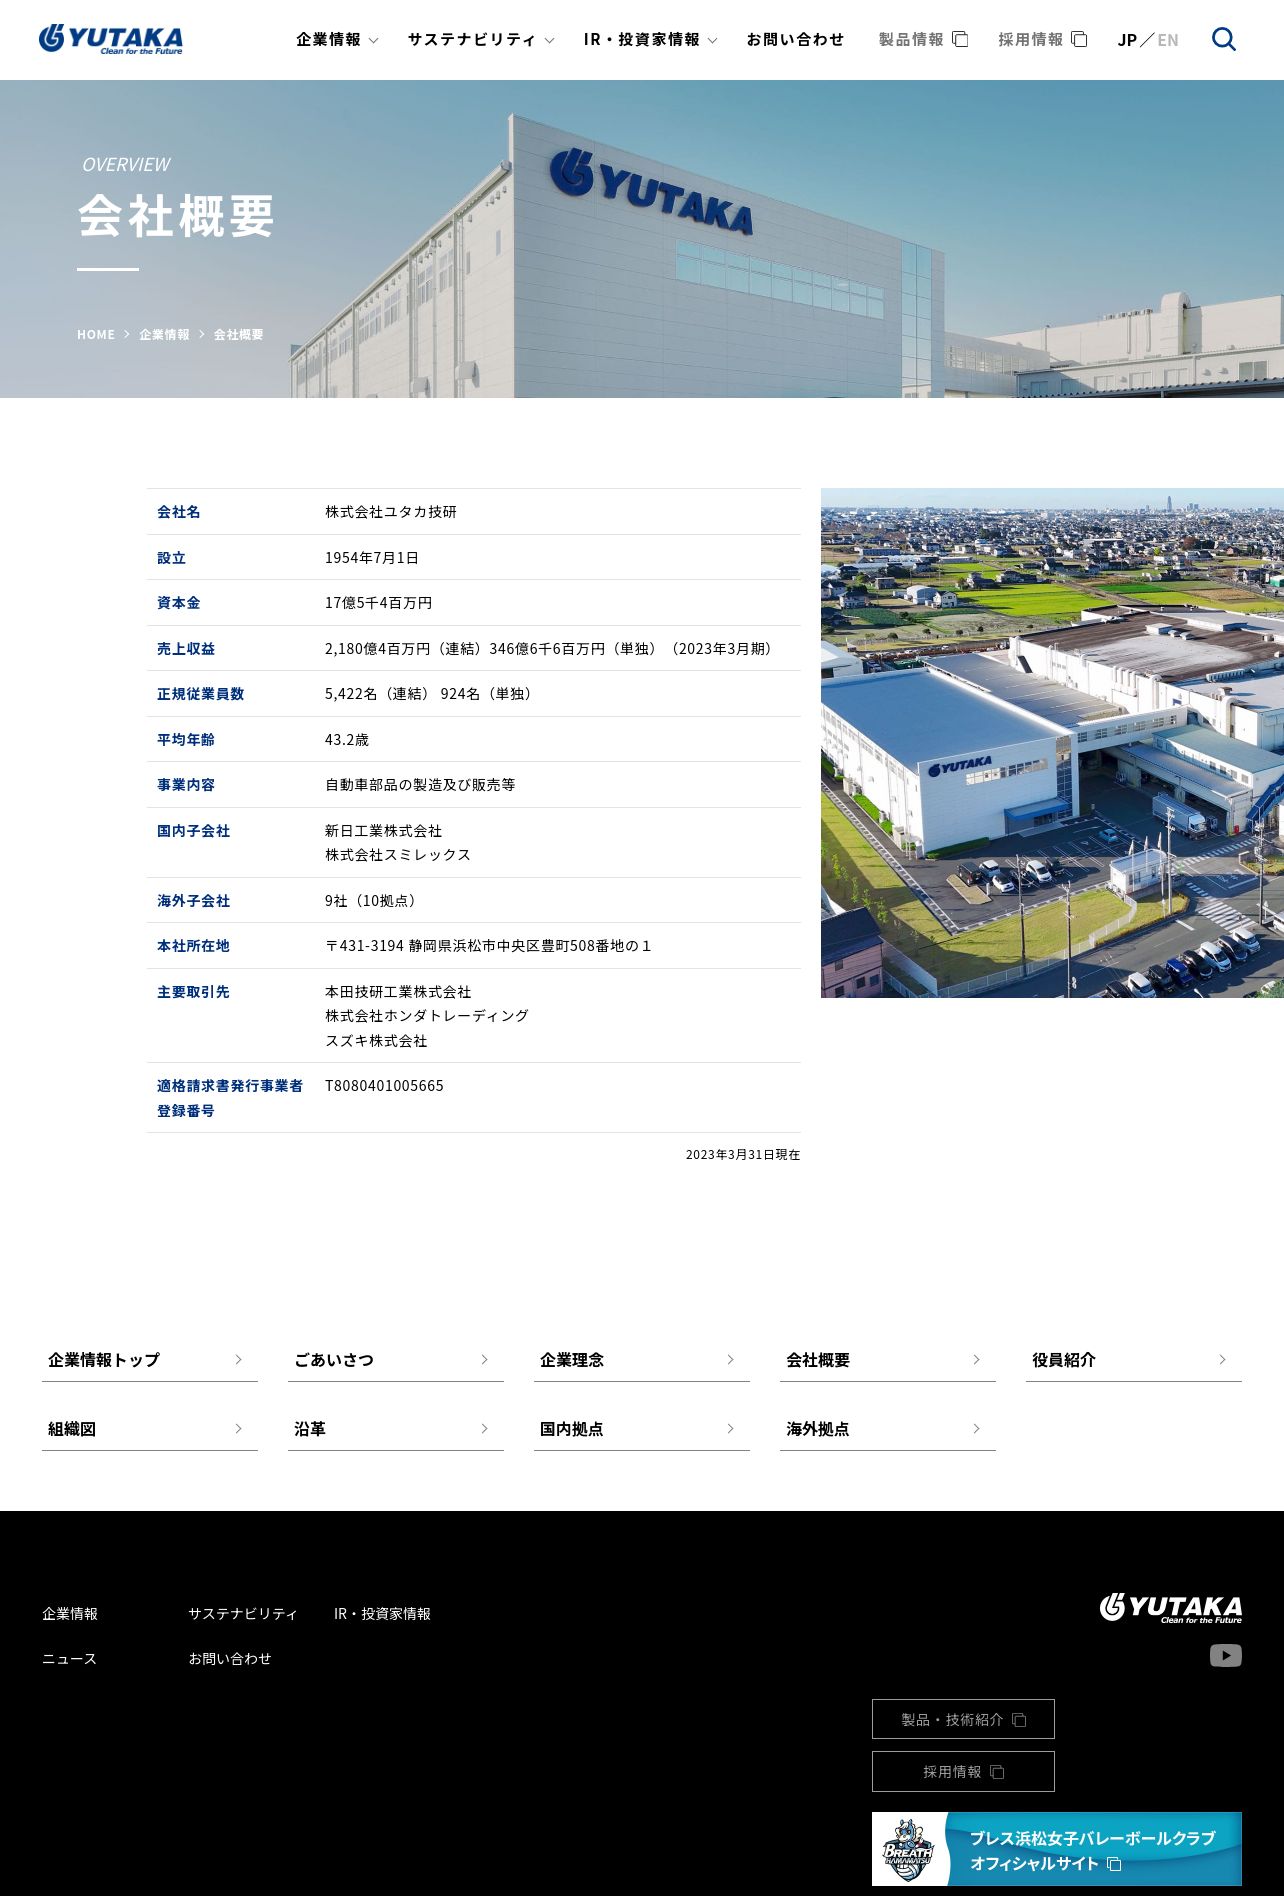
Task: Open サステナビリティ in the top navigation
Action: click(x=471, y=39)
